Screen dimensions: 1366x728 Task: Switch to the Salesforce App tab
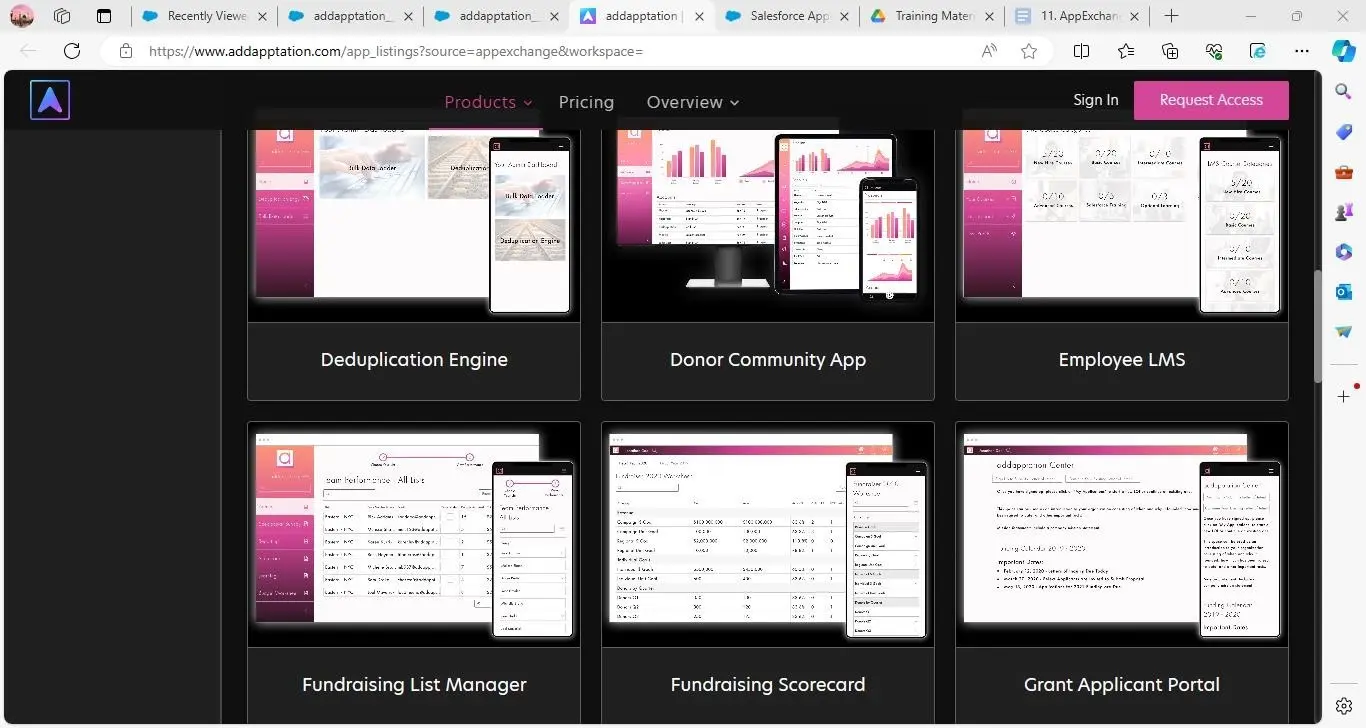tap(789, 16)
